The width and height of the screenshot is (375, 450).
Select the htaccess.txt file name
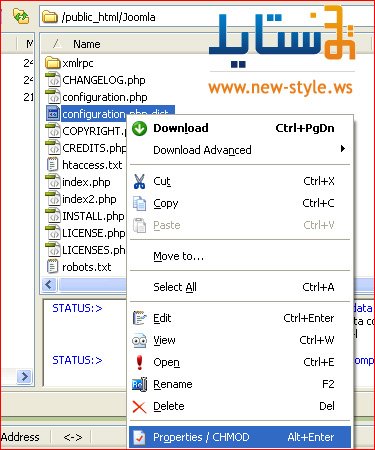click(x=92, y=165)
